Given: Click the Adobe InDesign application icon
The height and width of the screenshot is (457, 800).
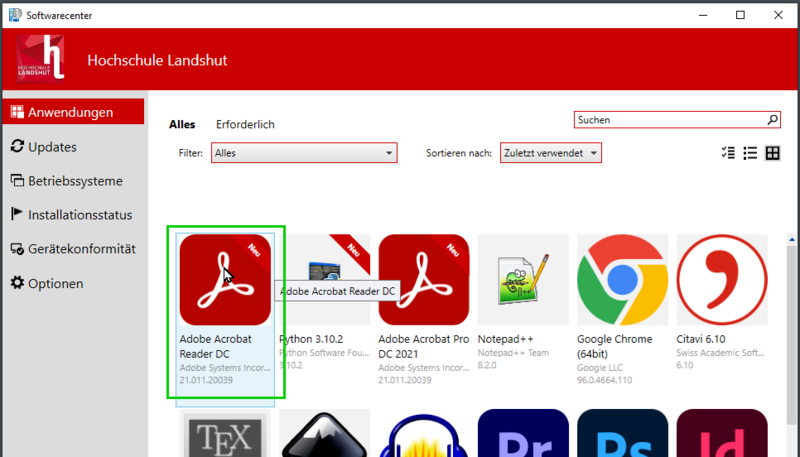Looking at the screenshot, I should (x=721, y=436).
